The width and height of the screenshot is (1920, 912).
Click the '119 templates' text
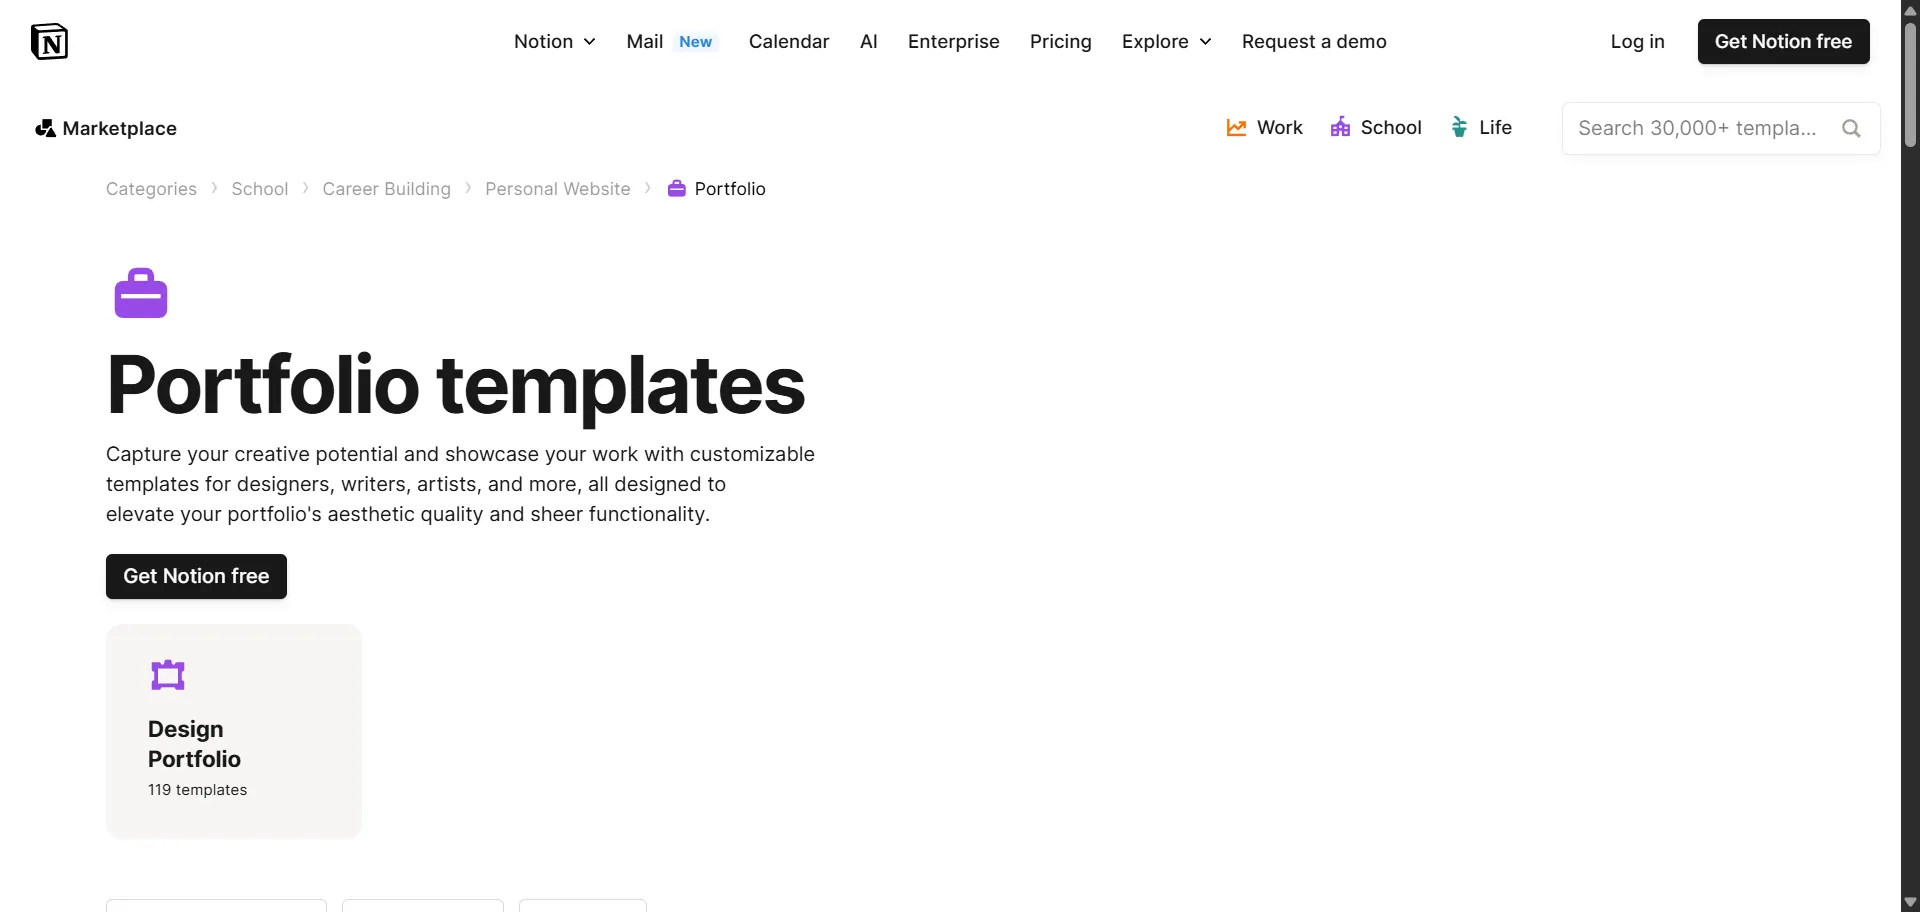pyautogui.click(x=197, y=789)
